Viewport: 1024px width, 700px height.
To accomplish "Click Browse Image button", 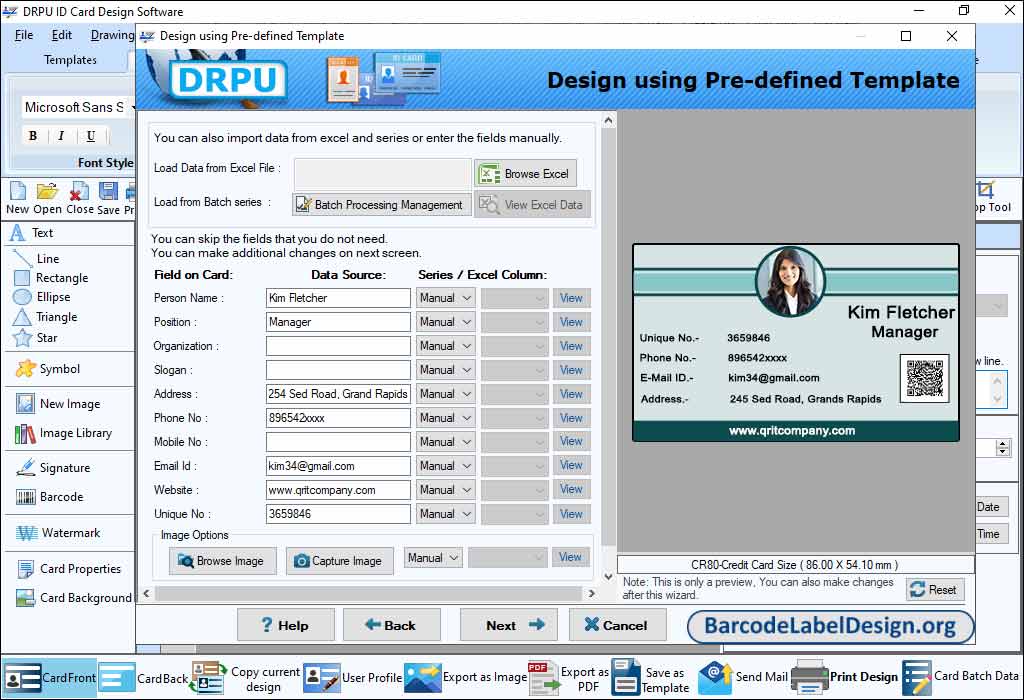I will pos(222,561).
